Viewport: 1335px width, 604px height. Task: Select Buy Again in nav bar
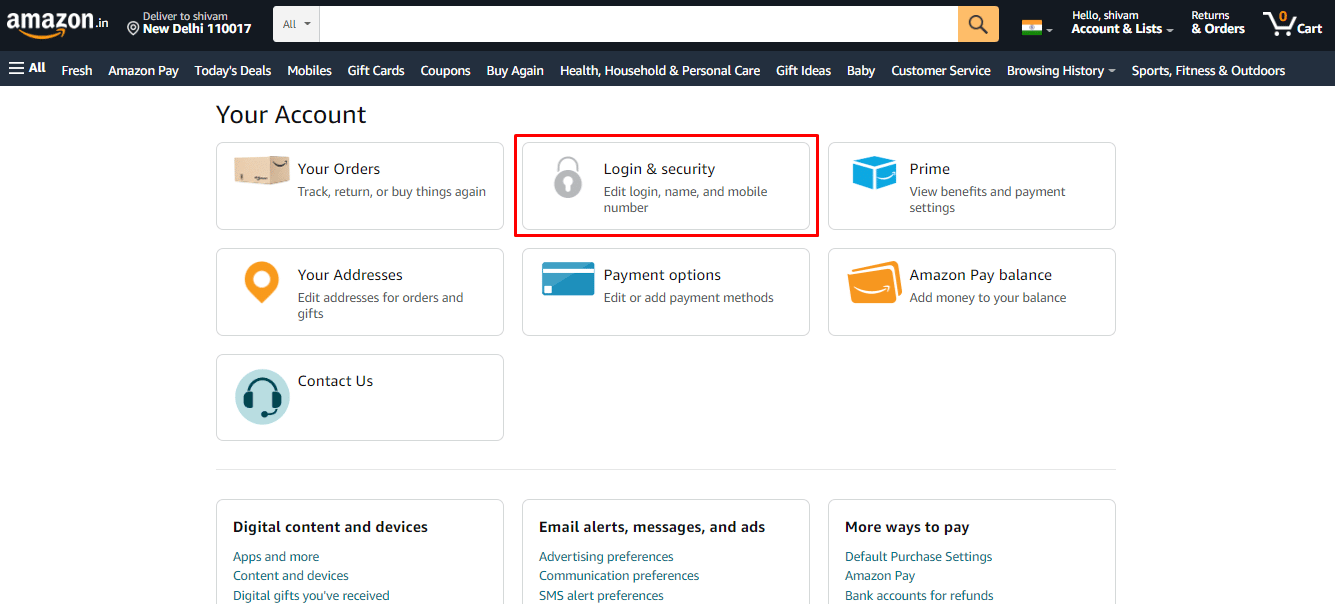pyautogui.click(x=515, y=70)
